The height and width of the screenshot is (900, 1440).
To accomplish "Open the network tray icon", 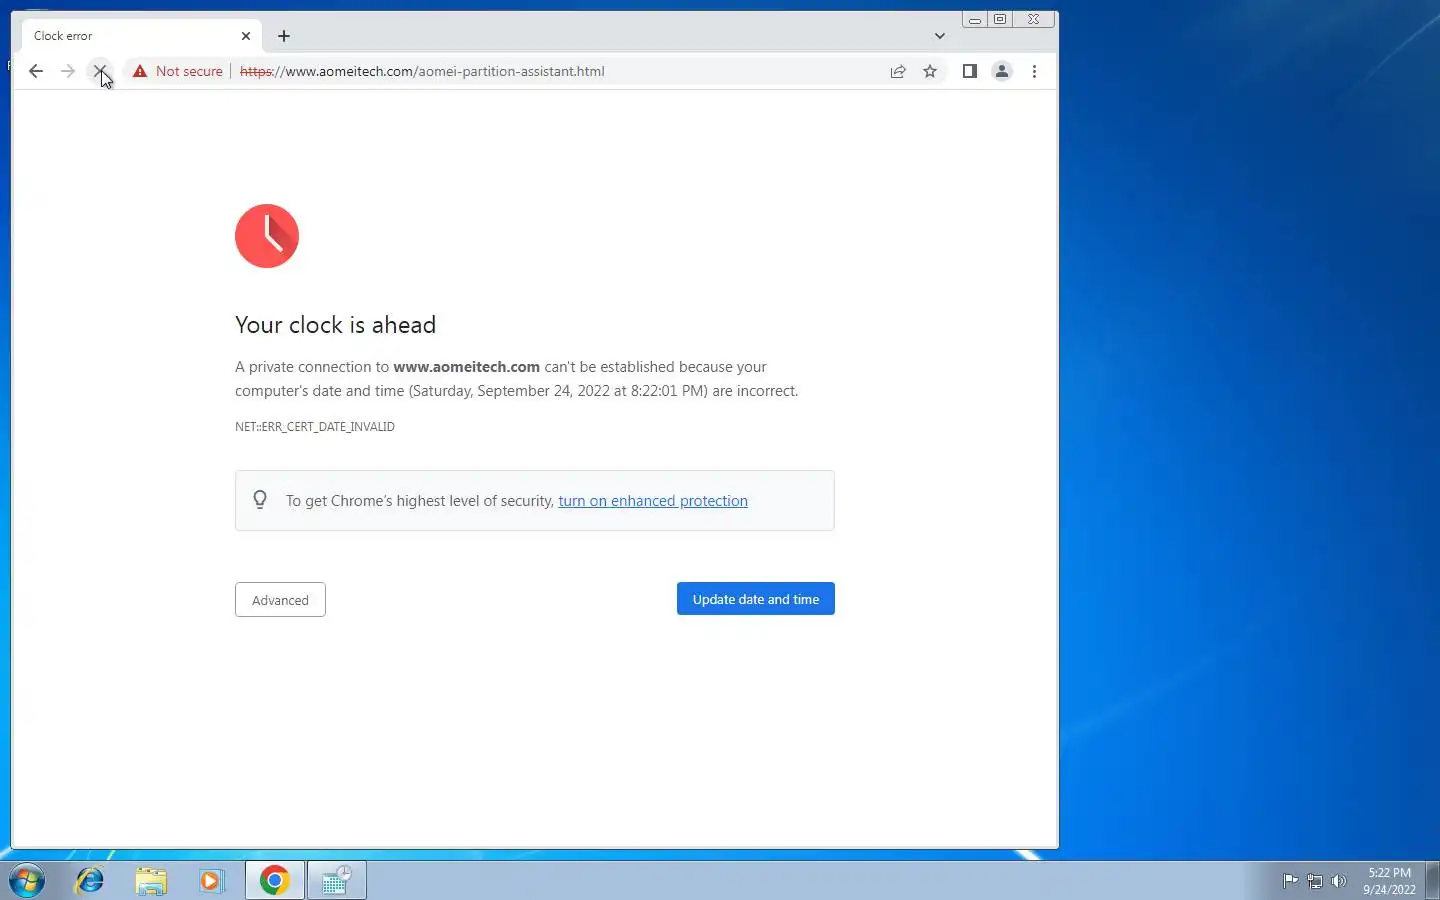I will (1315, 881).
